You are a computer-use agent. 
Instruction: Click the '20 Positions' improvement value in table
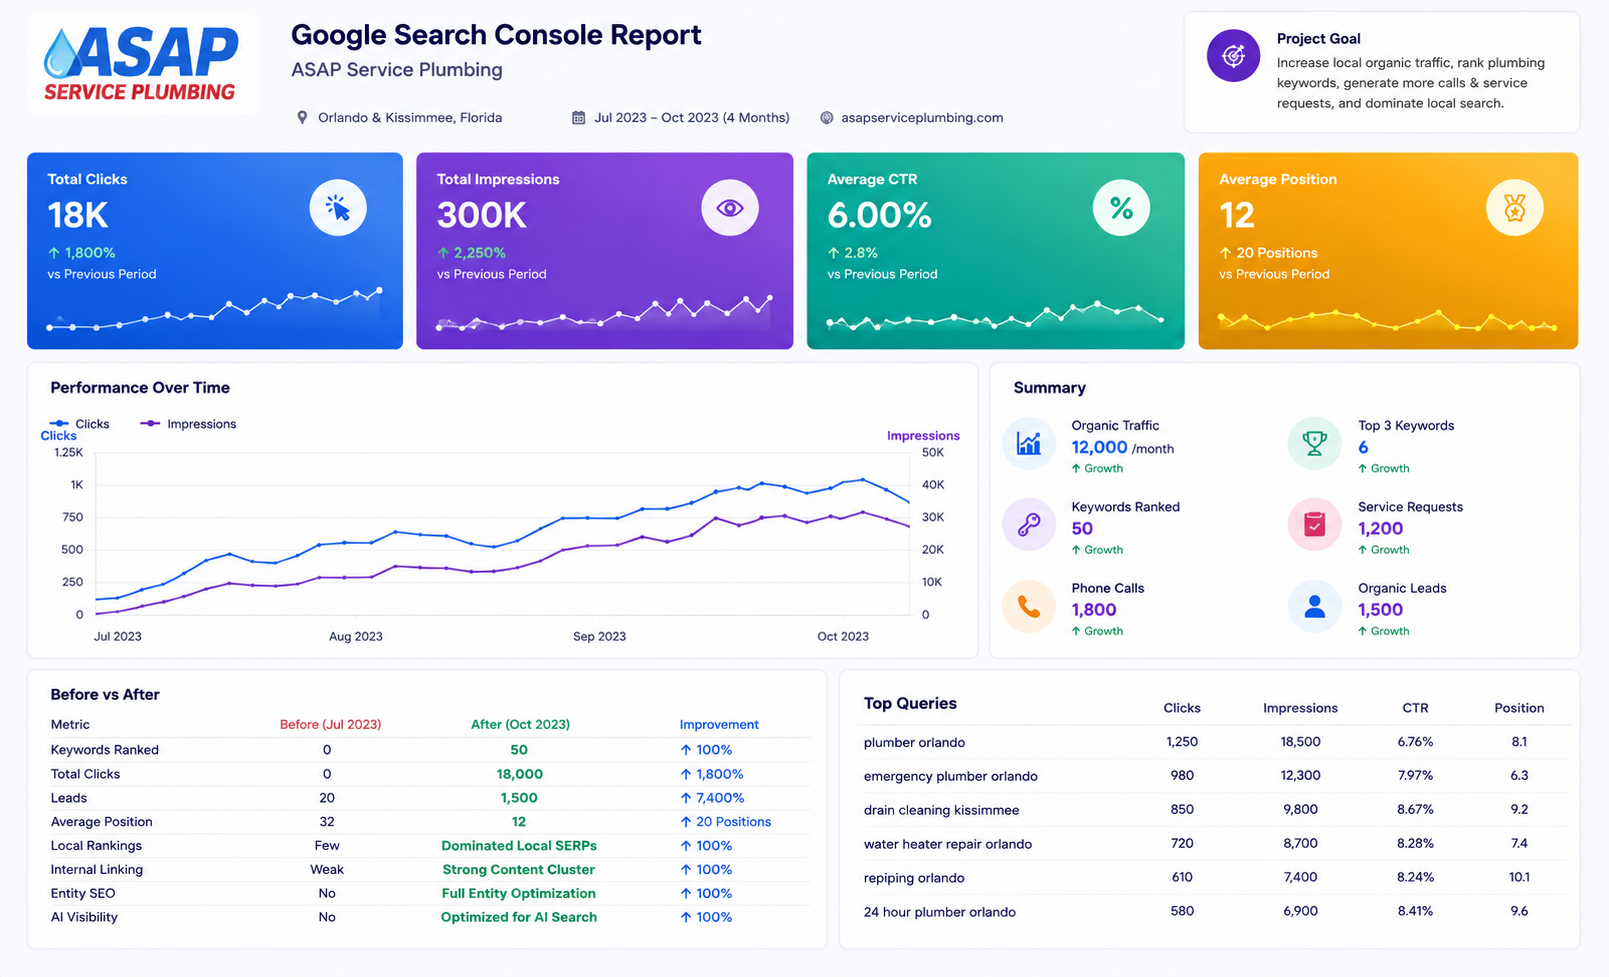tap(726, 822)
